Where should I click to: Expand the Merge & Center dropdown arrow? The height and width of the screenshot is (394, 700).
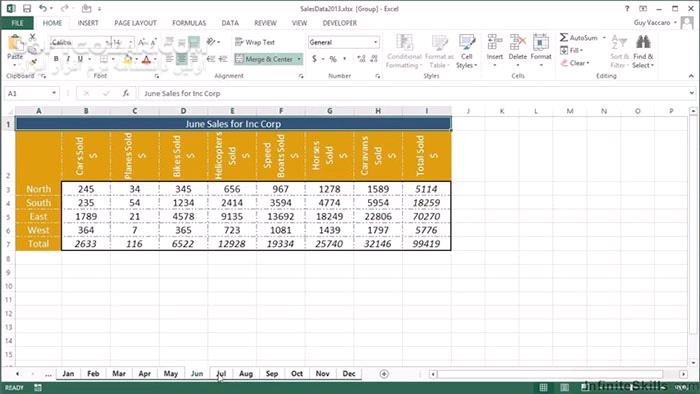pos(299,59)
